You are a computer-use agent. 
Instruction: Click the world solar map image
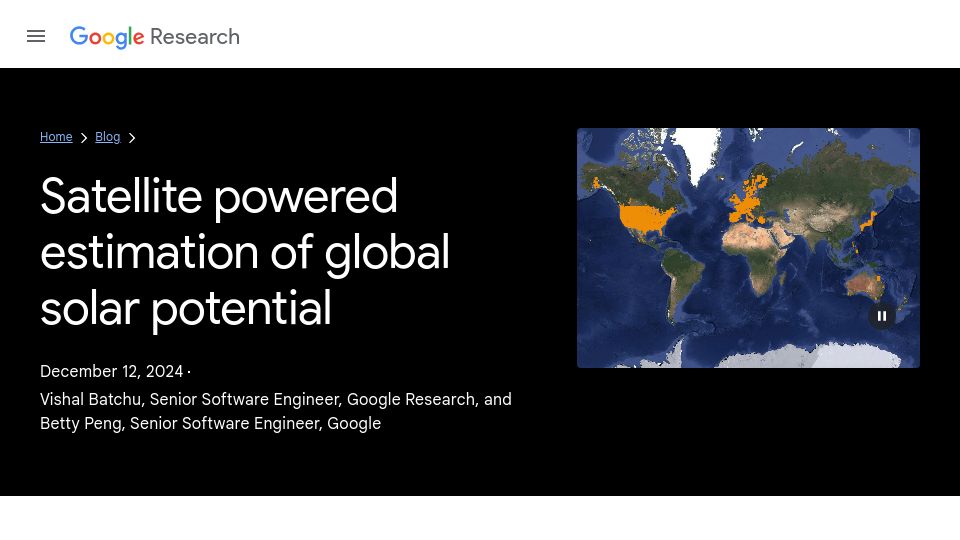point(748,248)
